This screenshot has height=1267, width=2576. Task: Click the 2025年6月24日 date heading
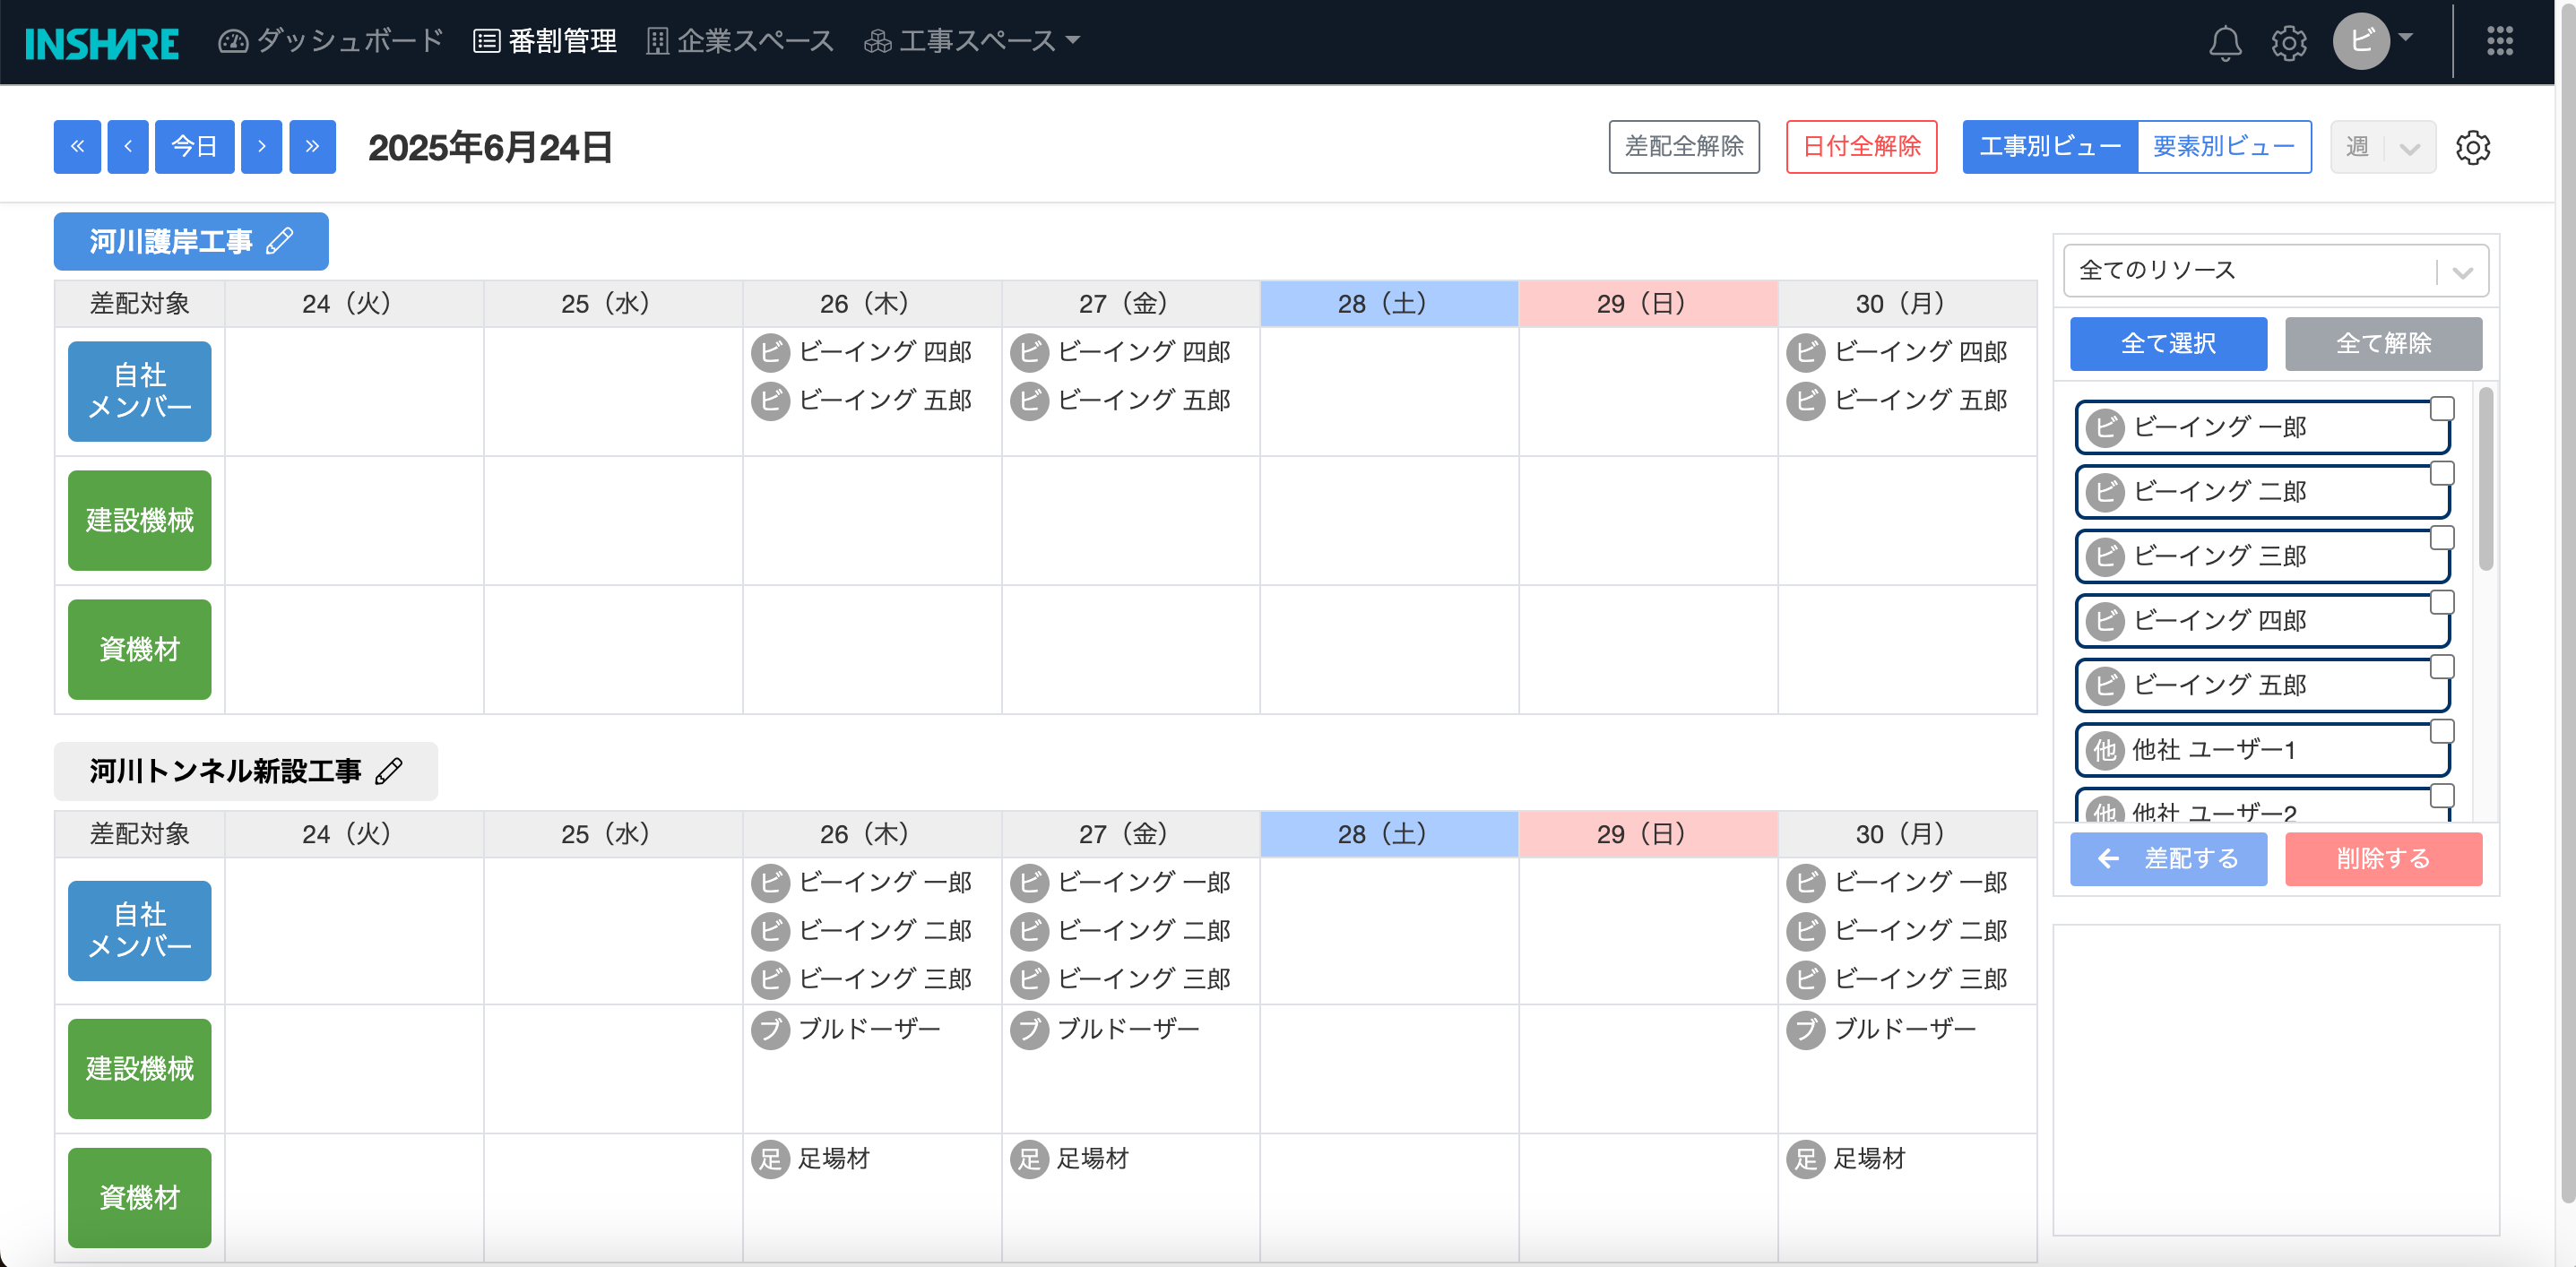pos(490,148)
